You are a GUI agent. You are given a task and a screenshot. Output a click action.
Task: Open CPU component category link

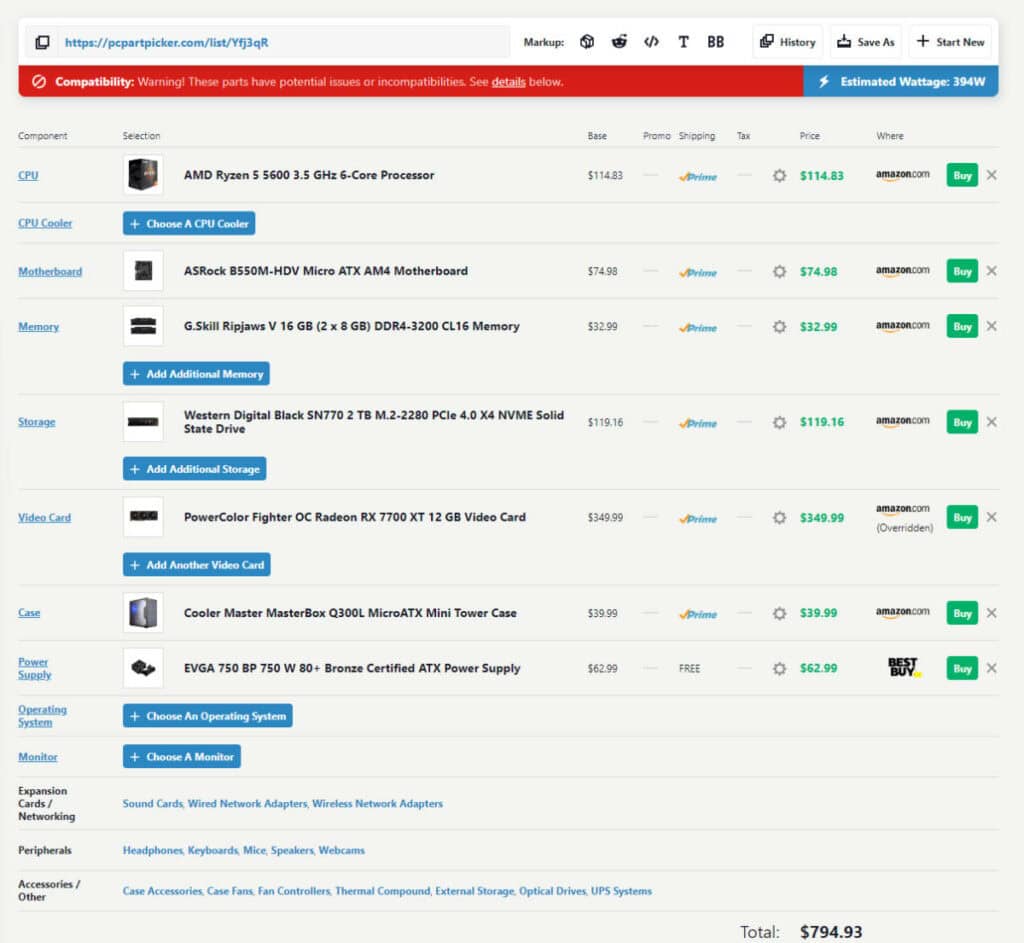[x=28, y=175]
